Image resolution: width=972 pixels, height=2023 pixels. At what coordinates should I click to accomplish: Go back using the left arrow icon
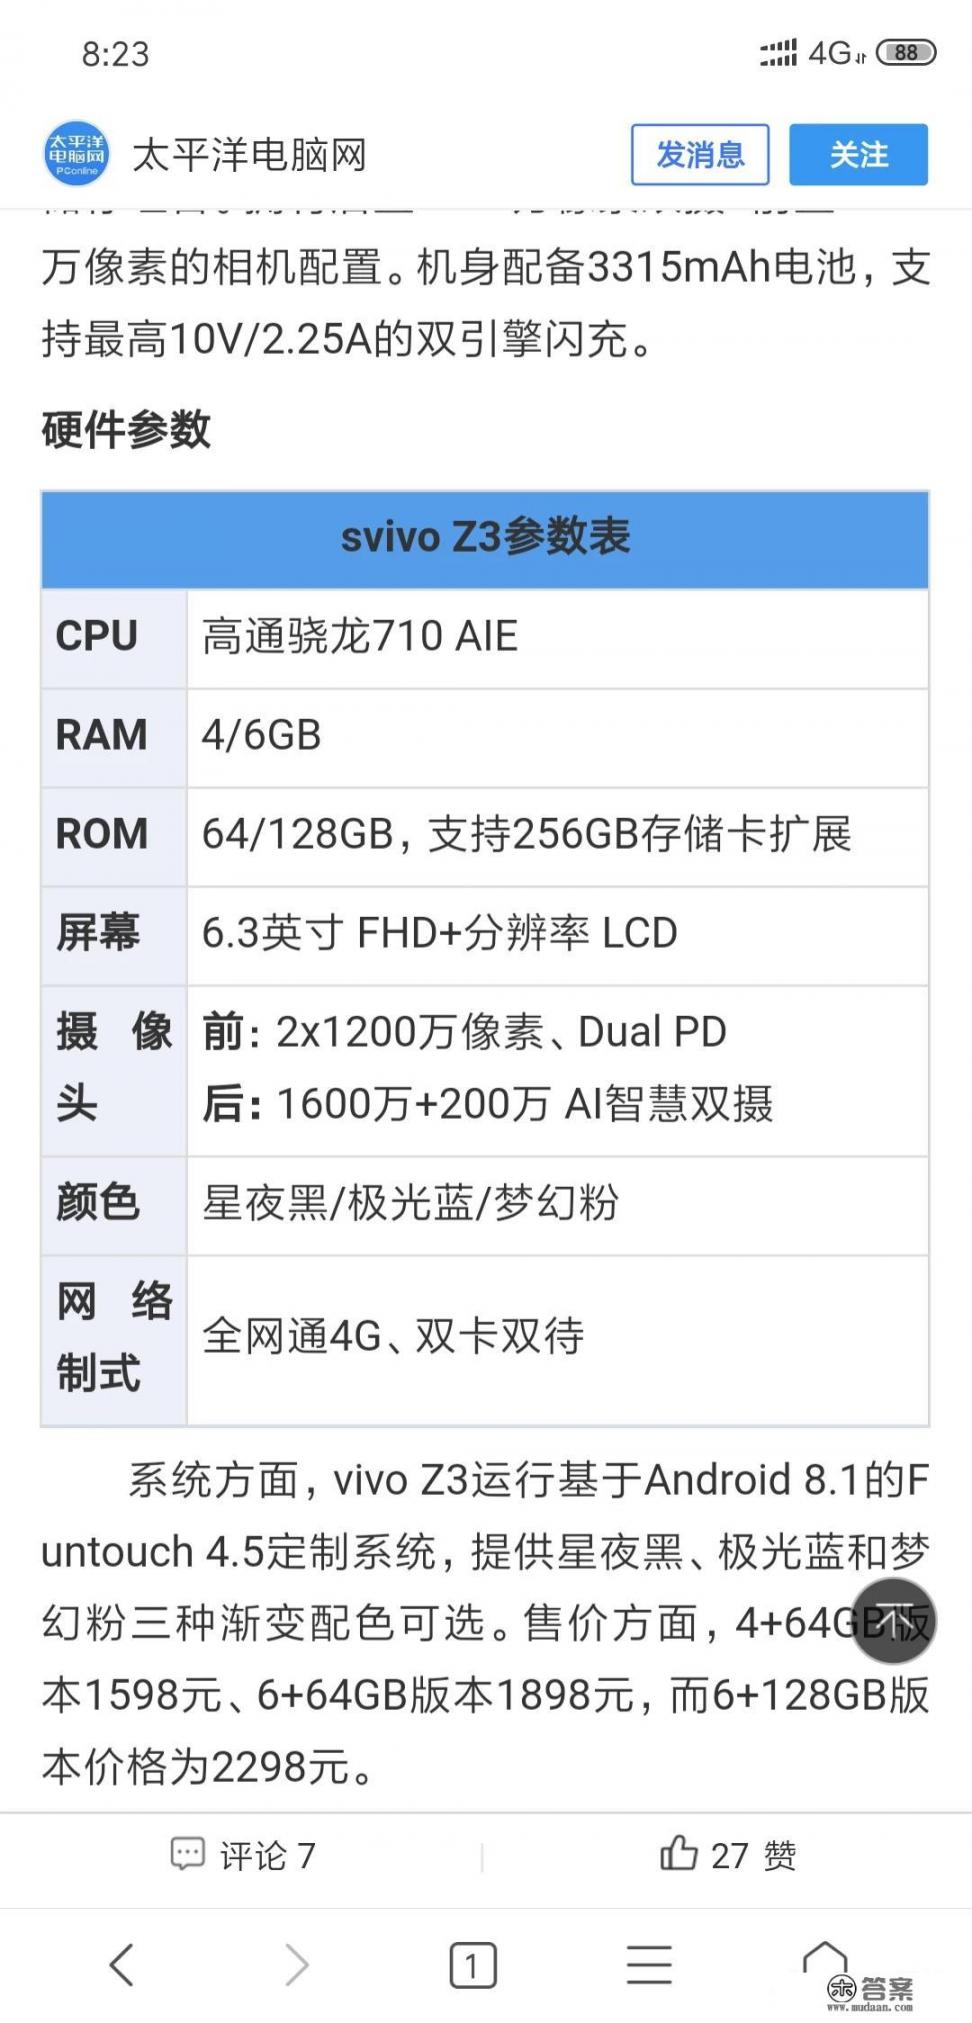coord(122,1965)
